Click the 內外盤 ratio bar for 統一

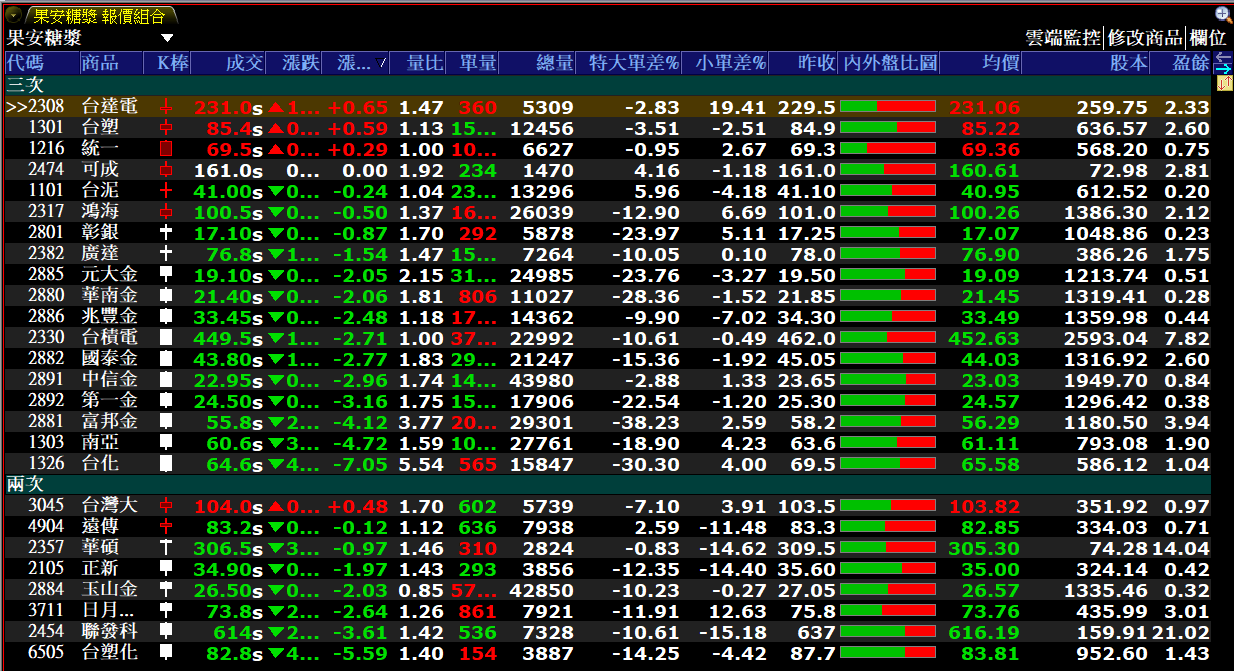coord(888,149)
